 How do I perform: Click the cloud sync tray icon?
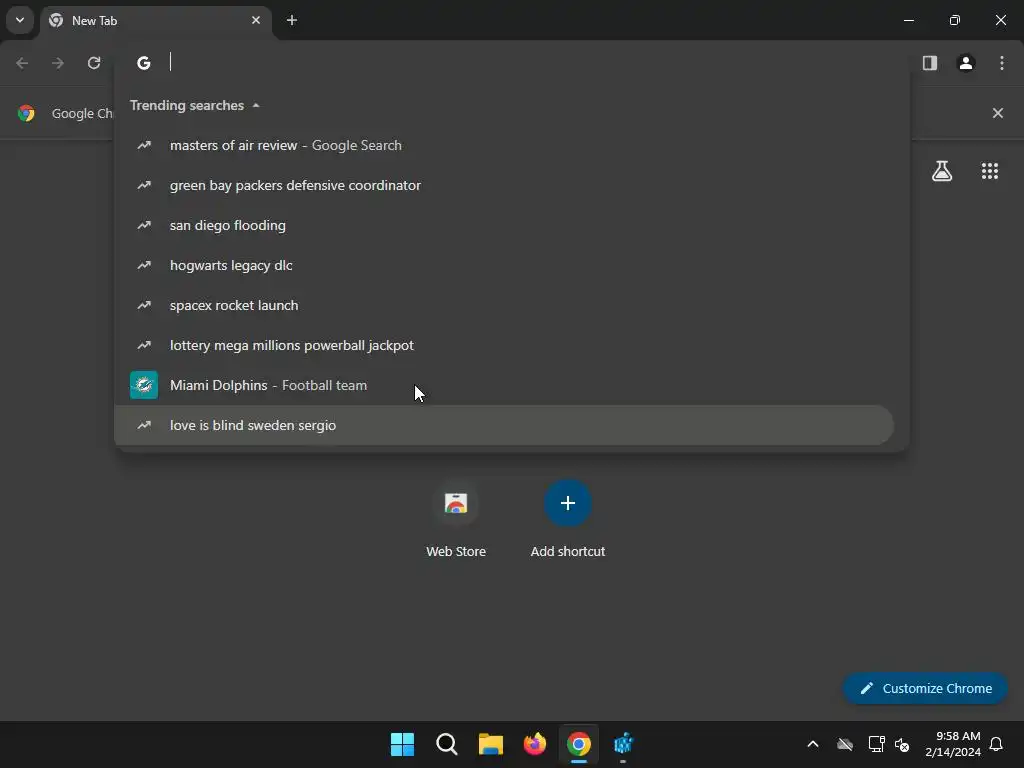pyautogui.click(x=845, y=744)
